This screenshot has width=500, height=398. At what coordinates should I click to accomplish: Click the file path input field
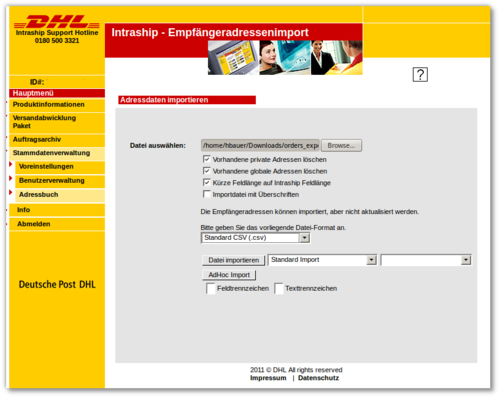[x=260, y=145]
